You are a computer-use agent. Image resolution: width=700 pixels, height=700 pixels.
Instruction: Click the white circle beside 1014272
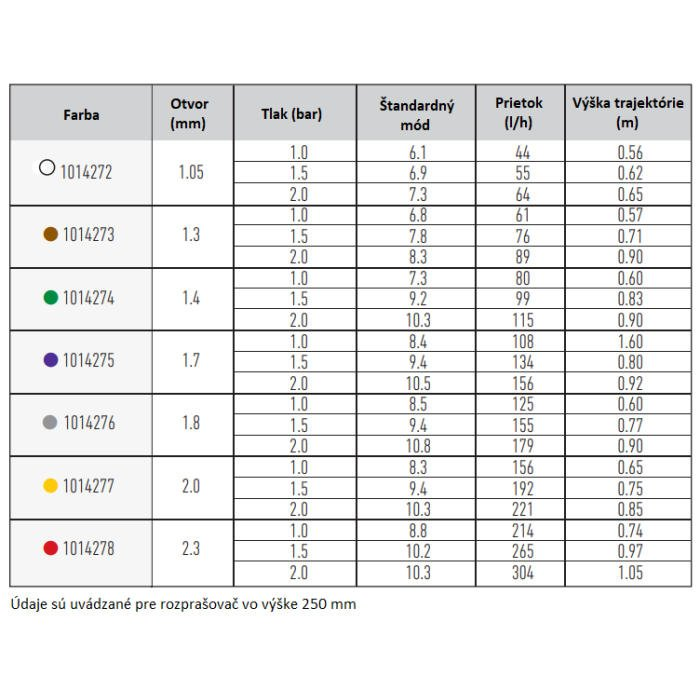coord(47,167)
